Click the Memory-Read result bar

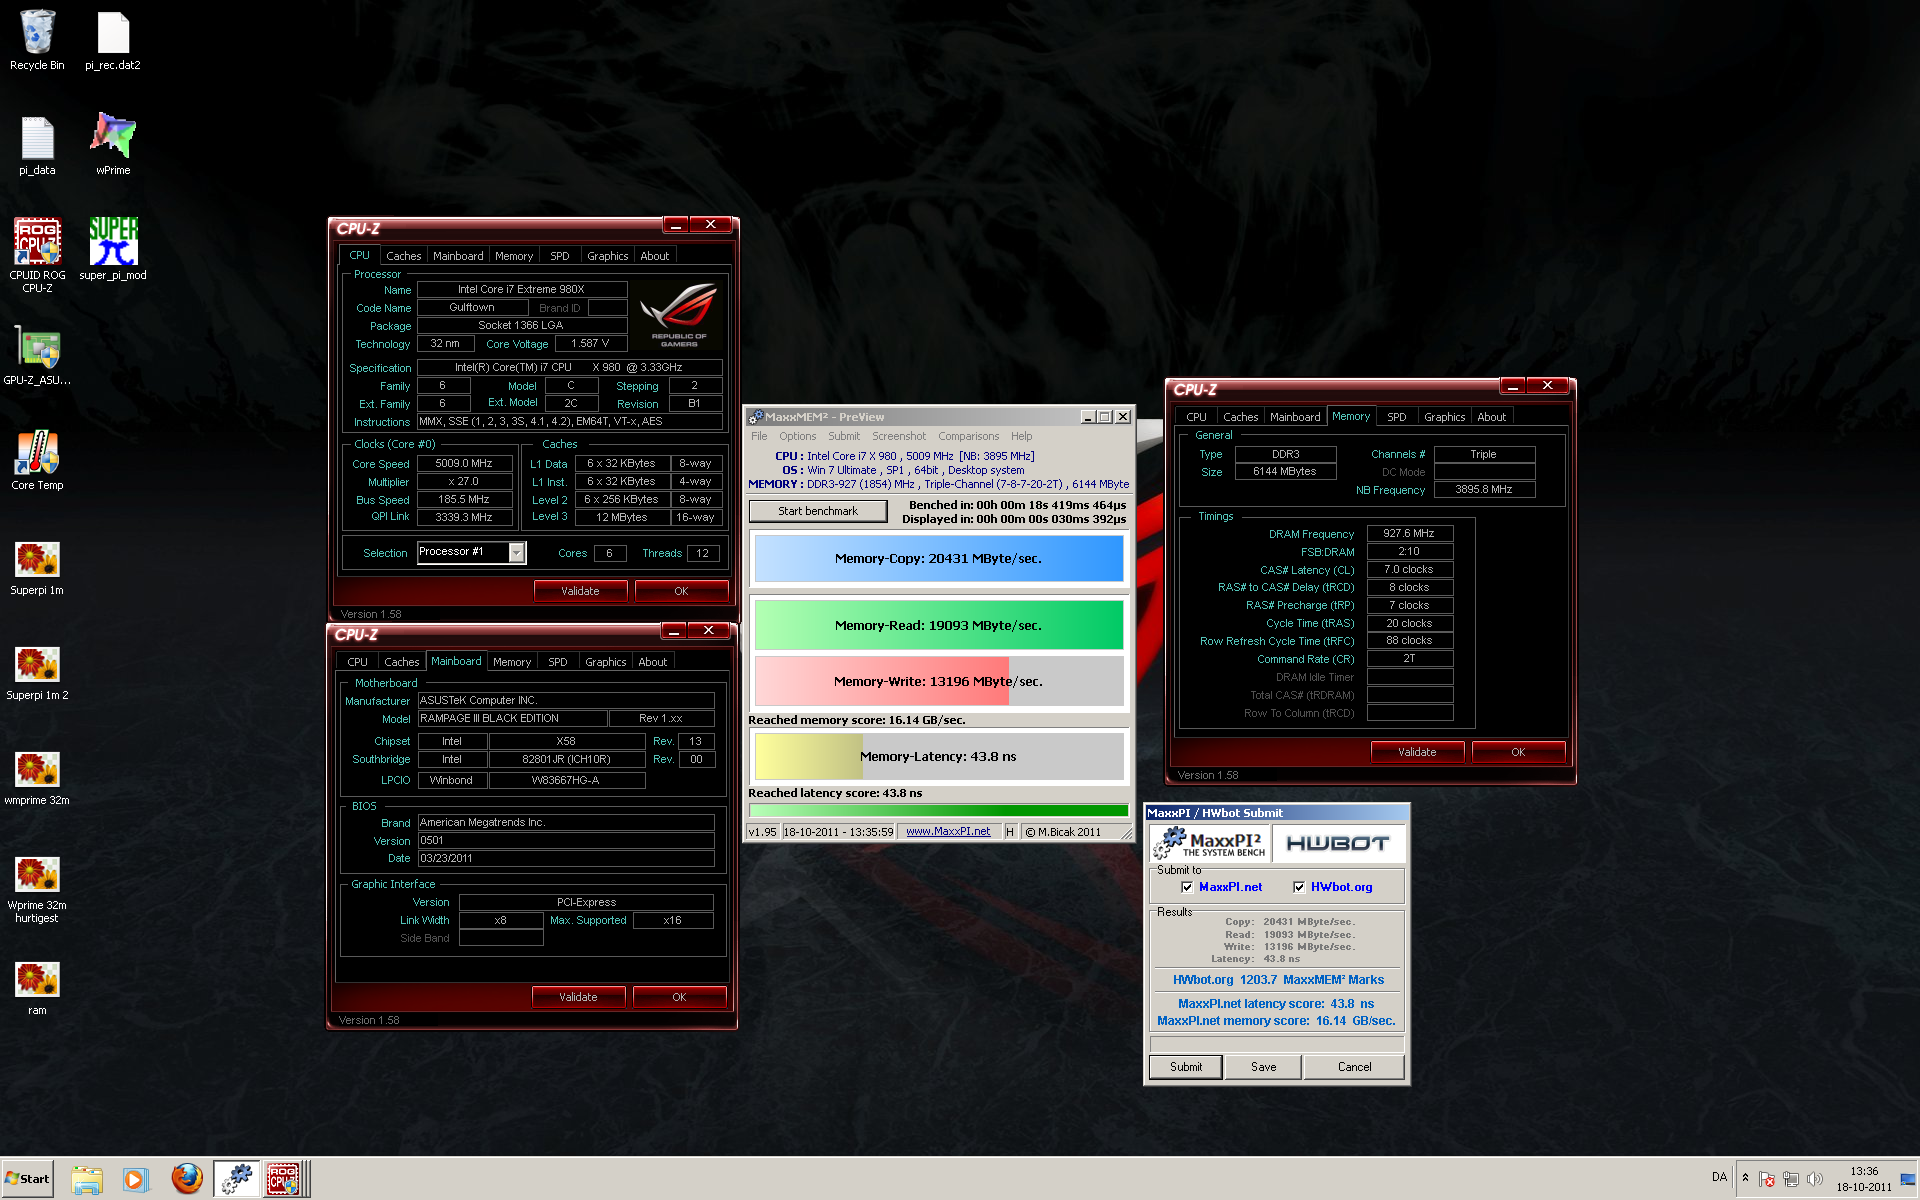click(939, 626)
